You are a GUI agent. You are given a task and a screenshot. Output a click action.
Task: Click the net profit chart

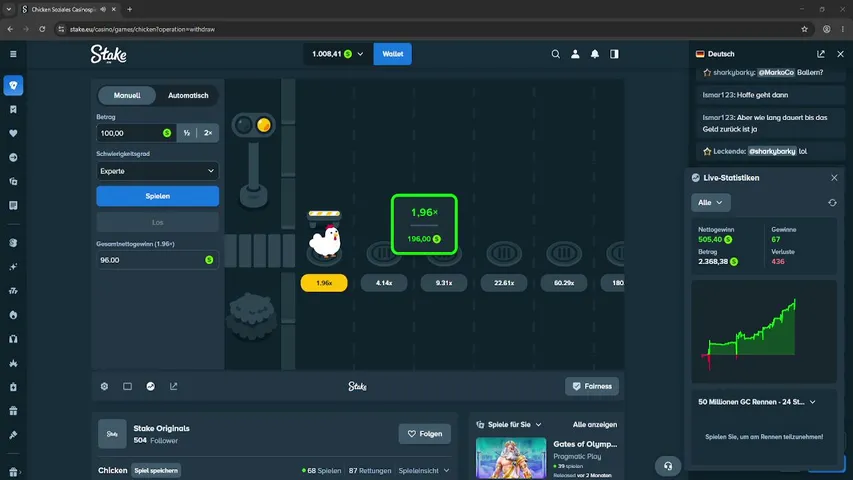pos(764,331)
